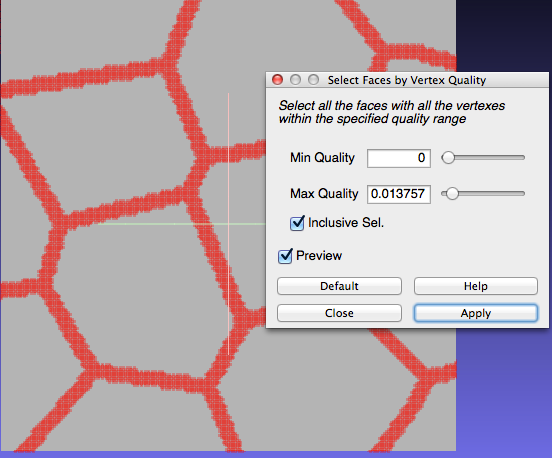The width and height of the screenshot is (552, 458).
Task: Click the Apply button
Action: [476, 313]
